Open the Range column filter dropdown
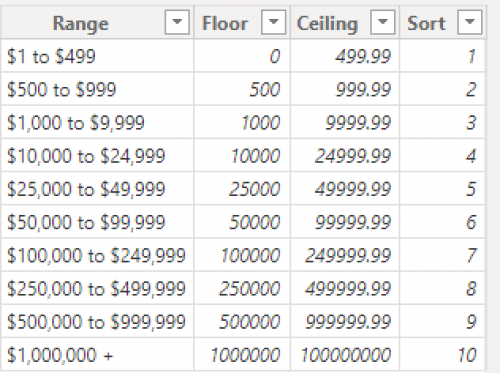 pos(177,22)
